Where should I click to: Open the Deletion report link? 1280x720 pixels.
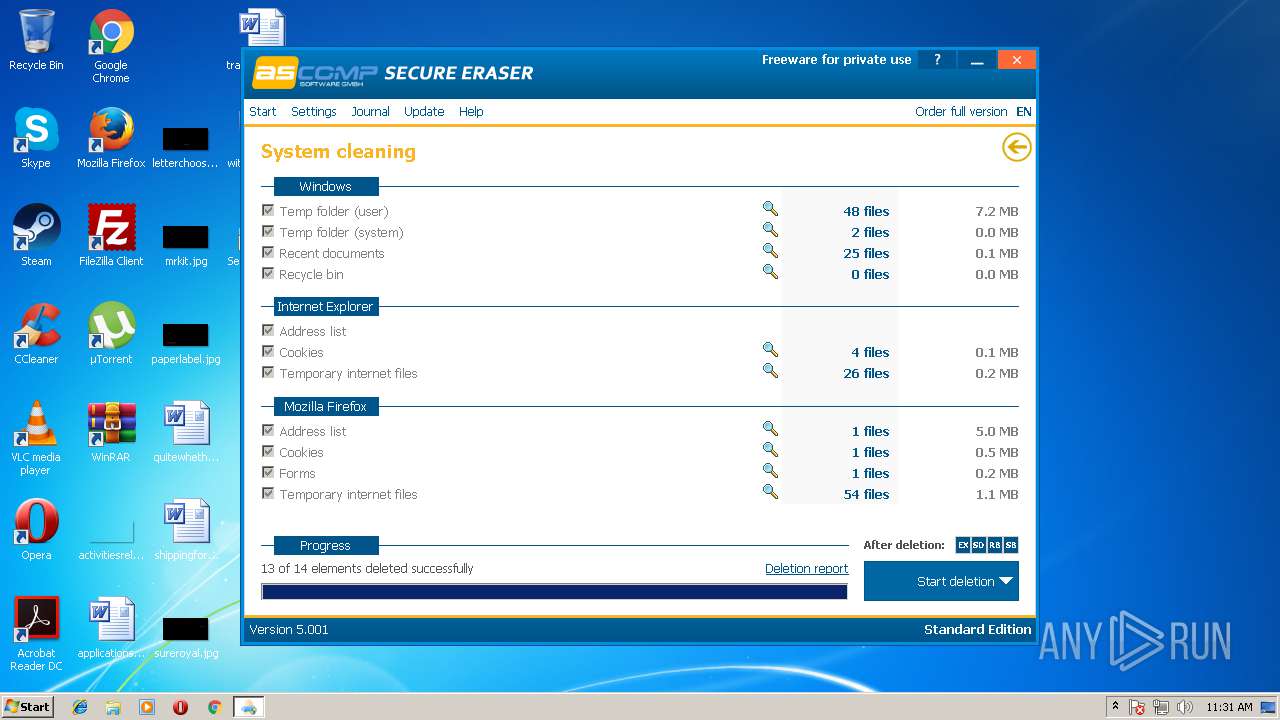pos(806,569)
